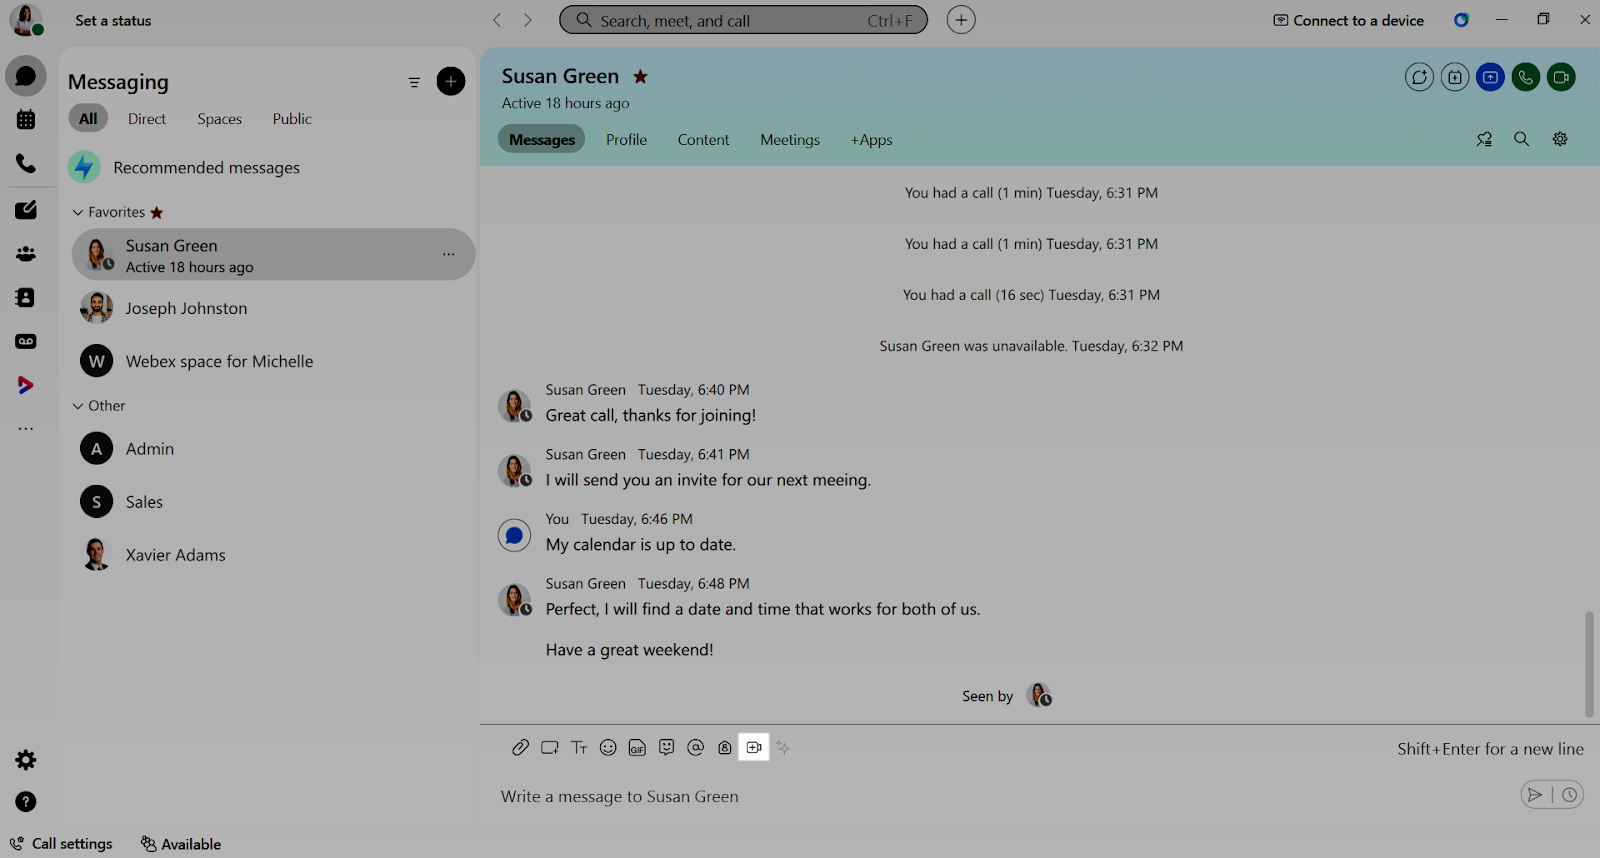This screenshot has height=858, width=1600.
Task: Open the Joseph Johnston conversation
Action: tap(272, 308)
